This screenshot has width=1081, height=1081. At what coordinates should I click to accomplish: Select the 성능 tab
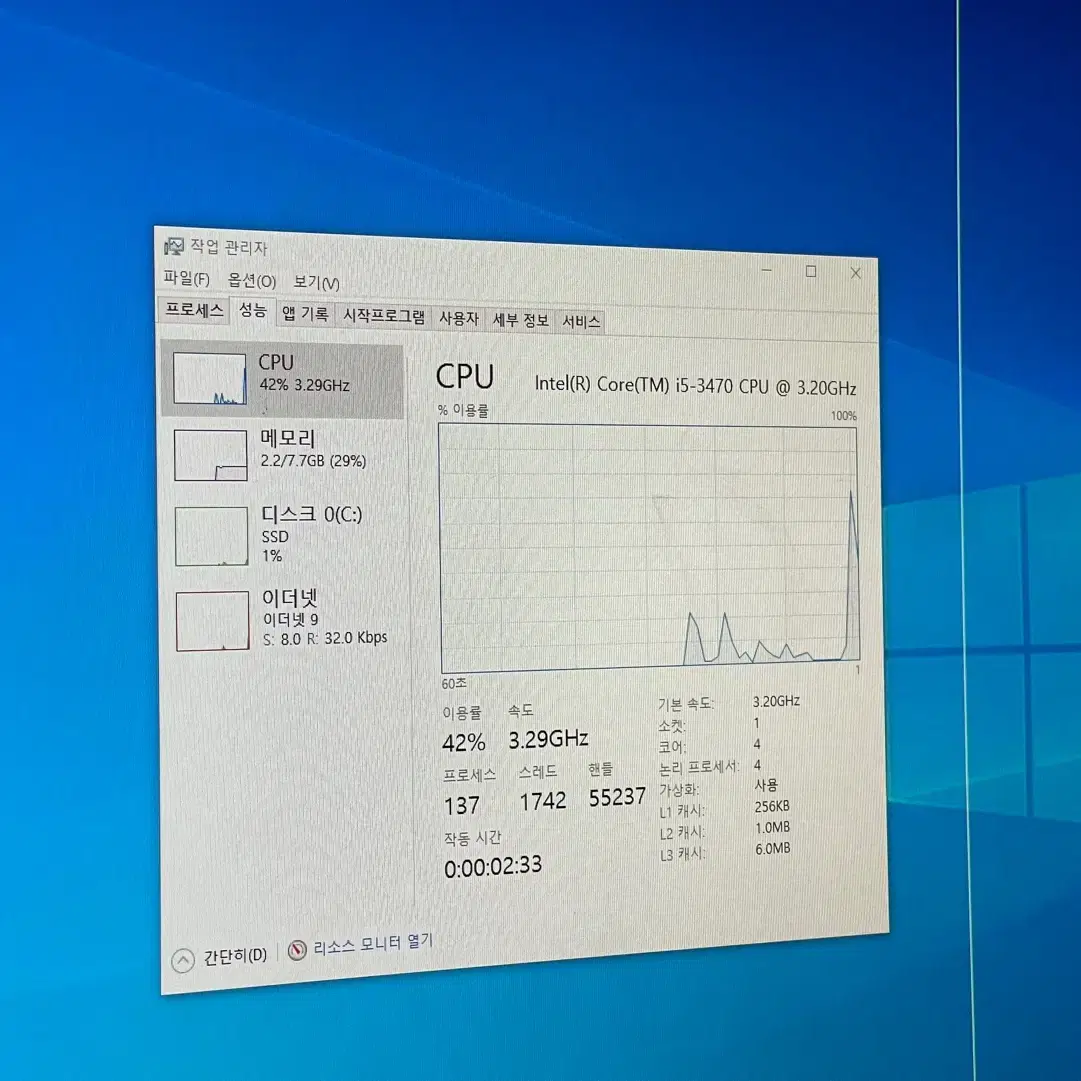pos(252,311)
